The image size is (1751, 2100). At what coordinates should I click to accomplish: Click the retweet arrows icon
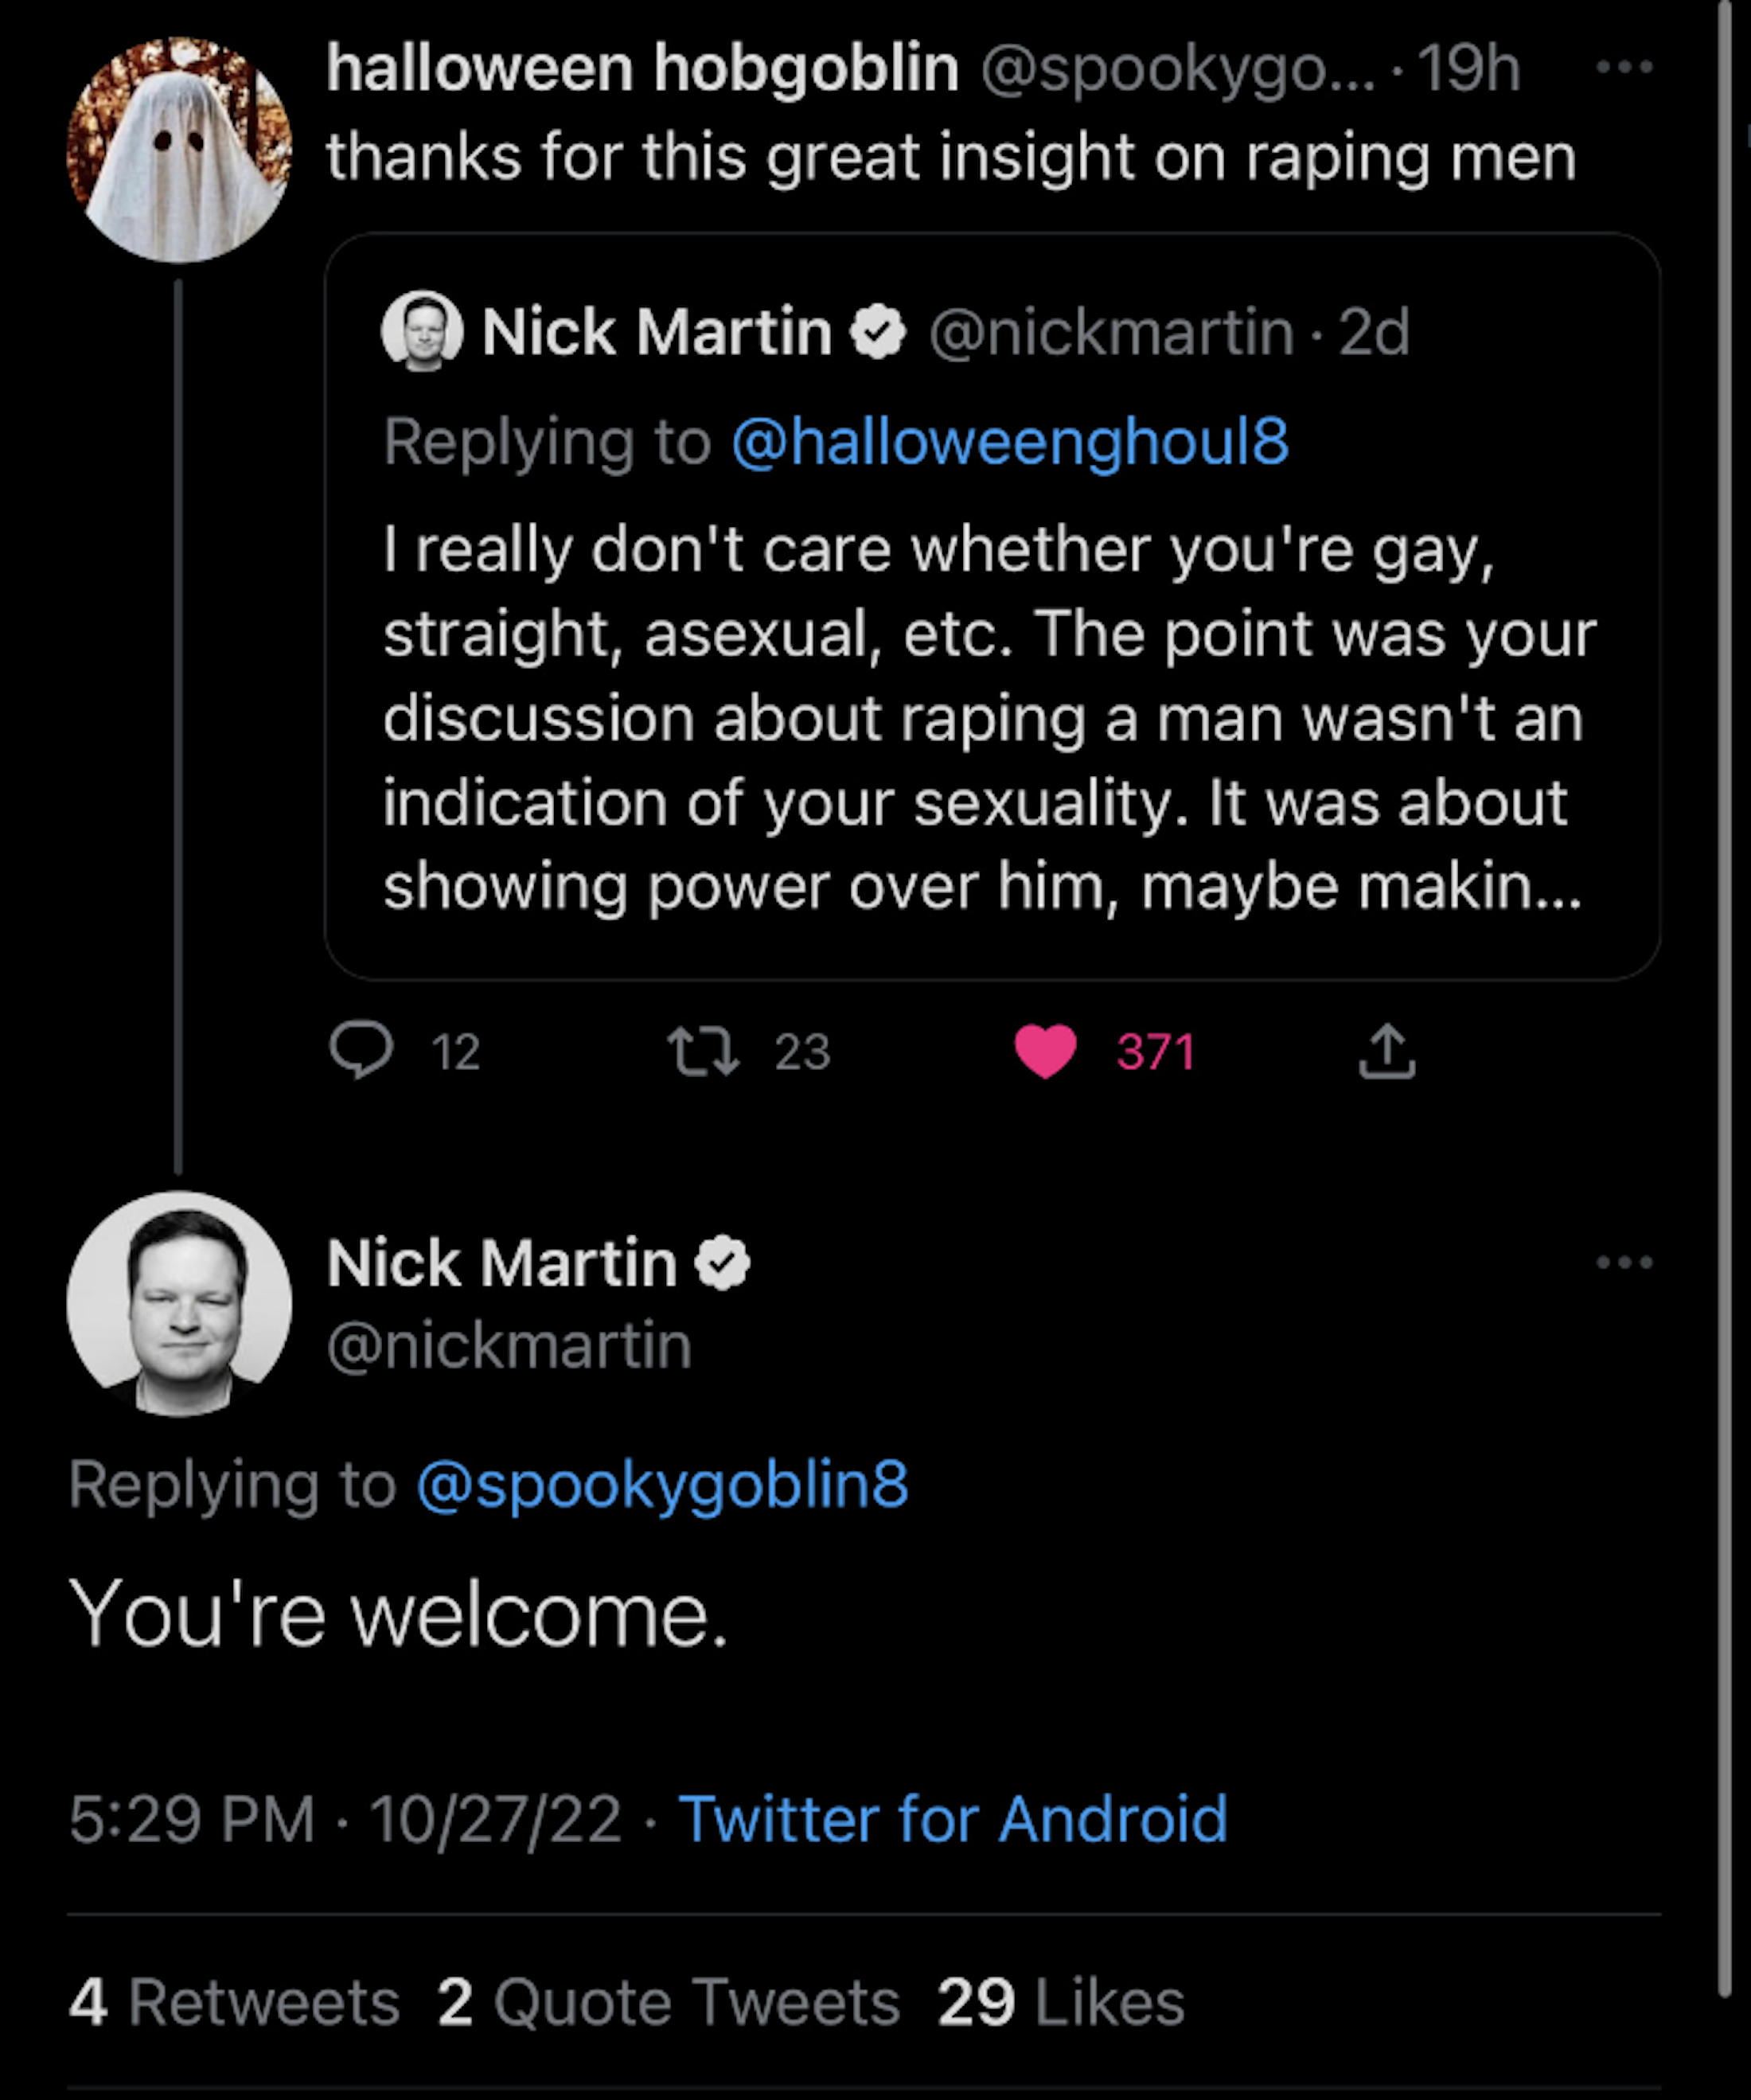(x=703, y=1052)
